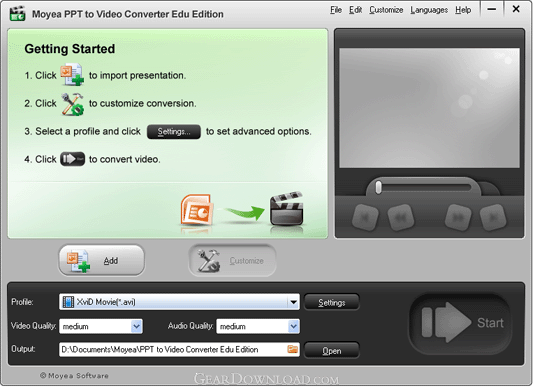
Task: Open the Languages menu
Action: click(x=429, y=10)
